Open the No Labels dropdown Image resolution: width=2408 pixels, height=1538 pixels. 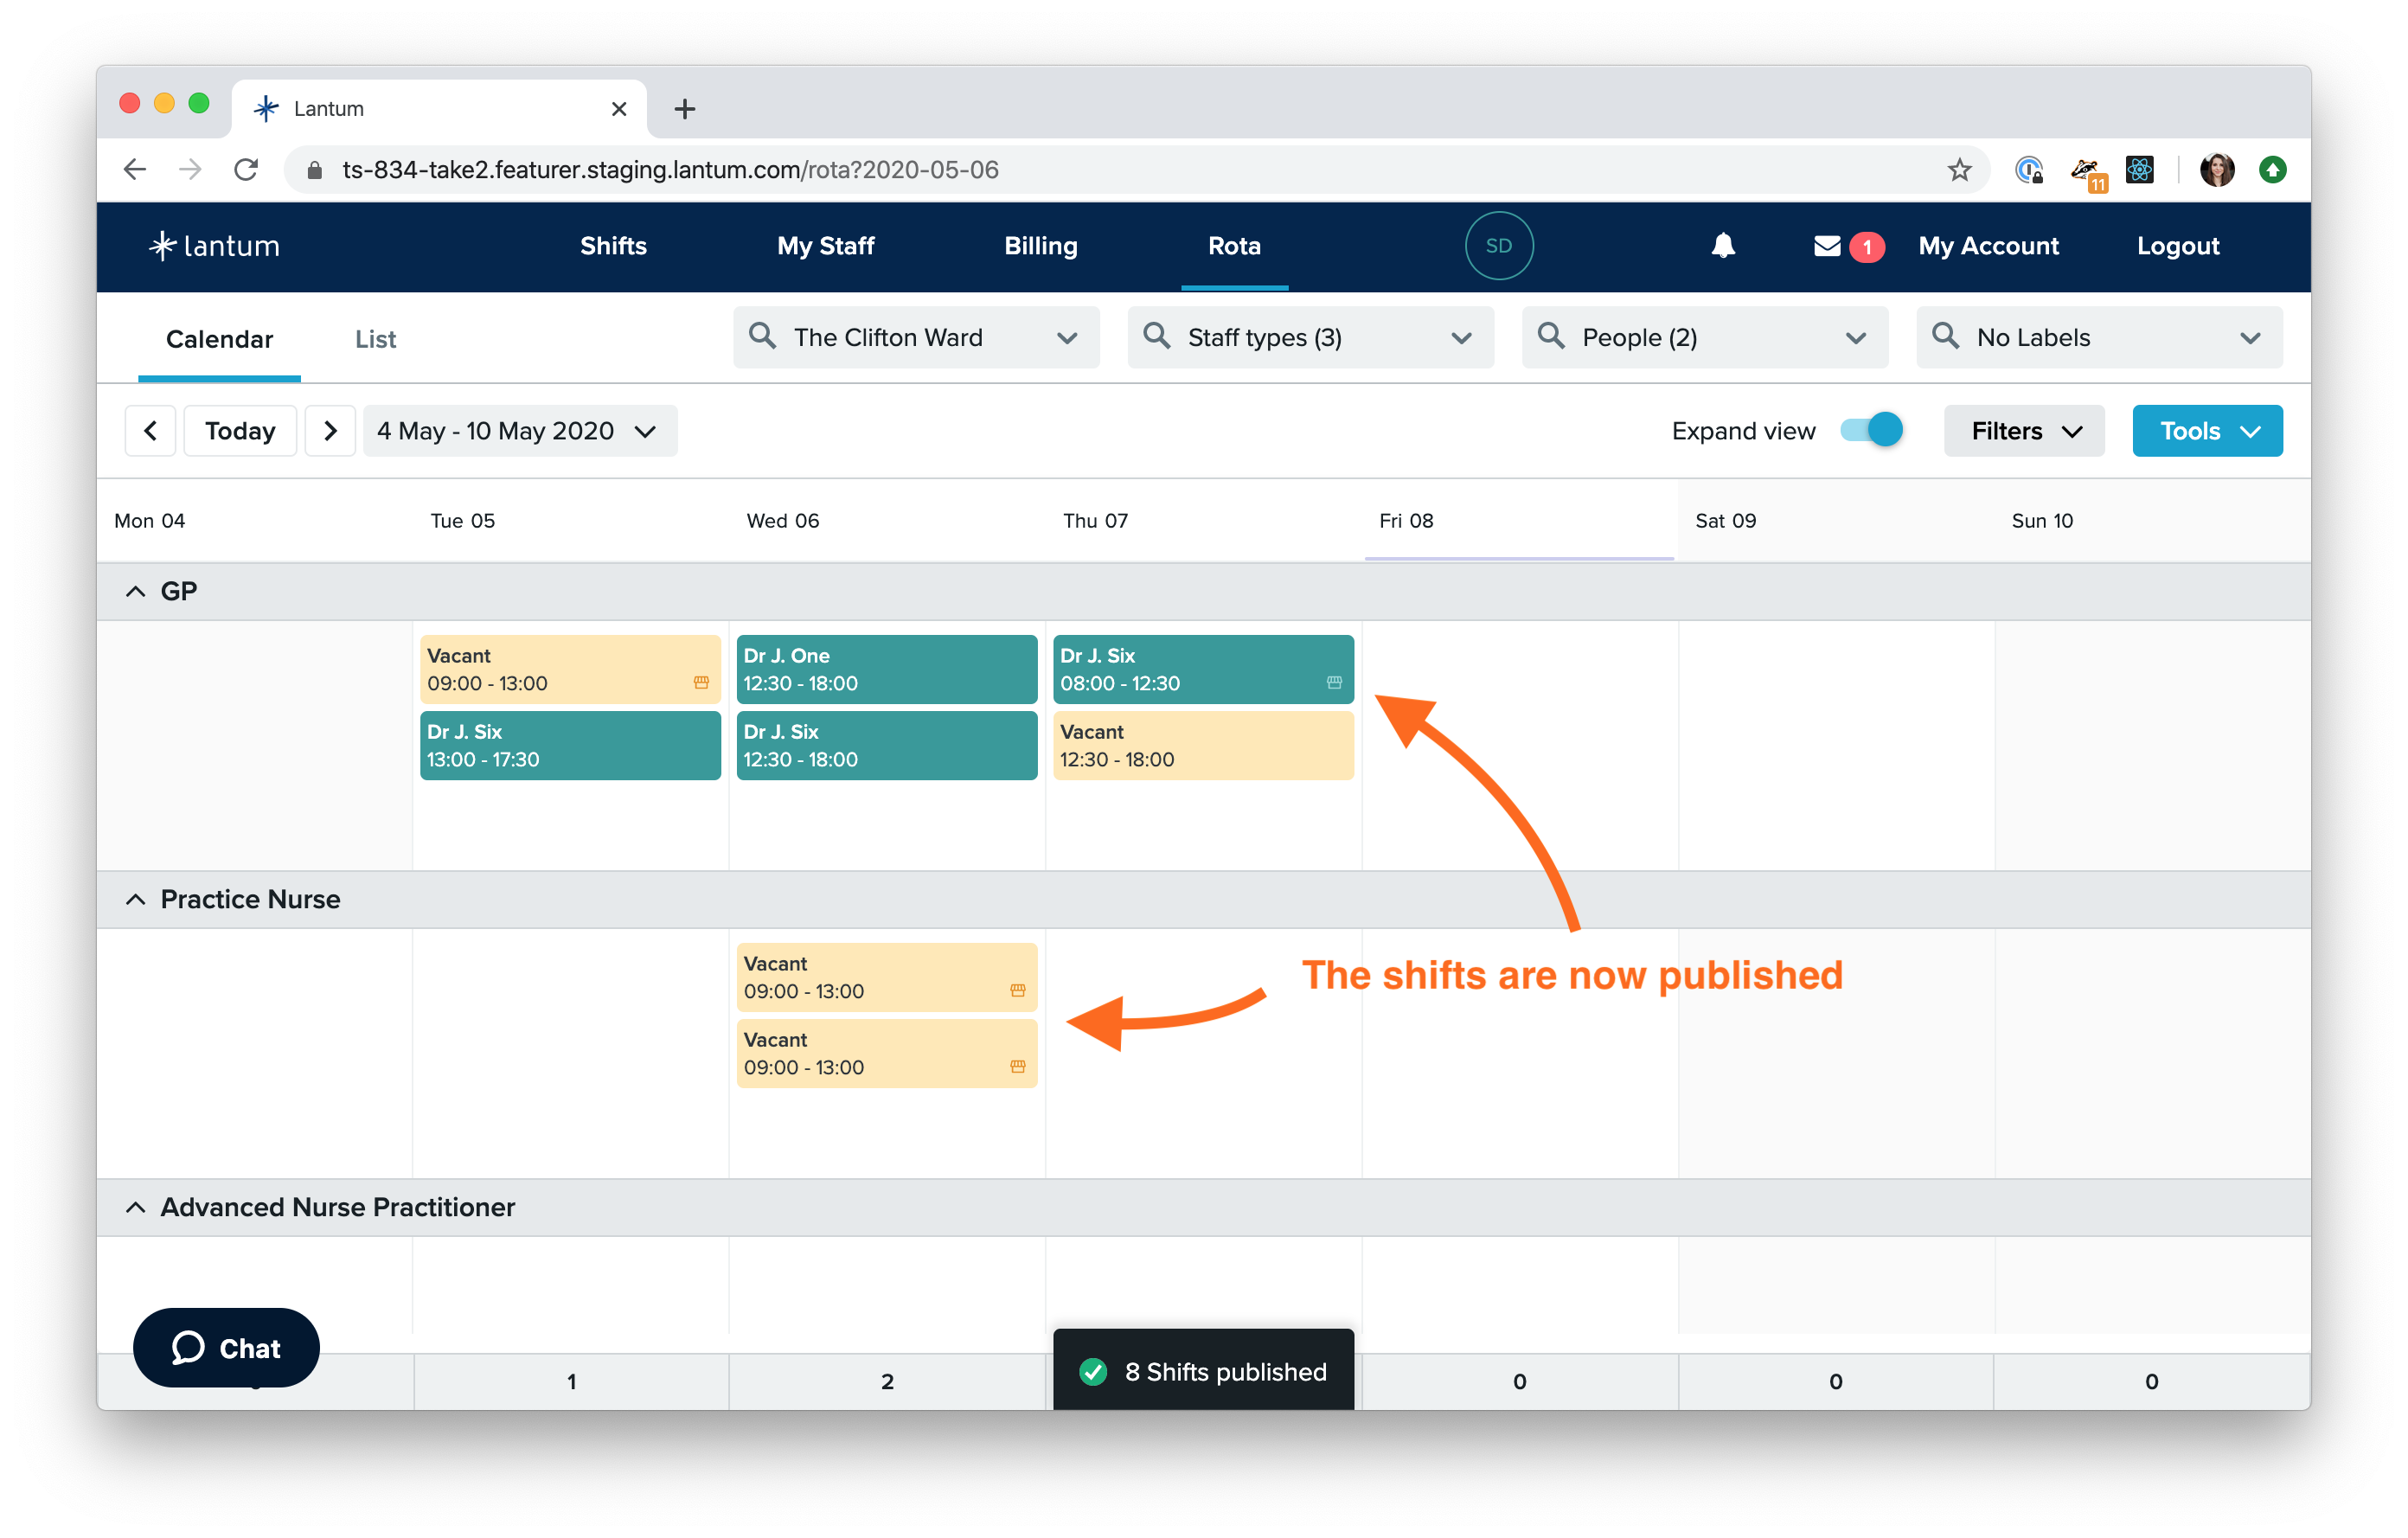coord(2099,337)
